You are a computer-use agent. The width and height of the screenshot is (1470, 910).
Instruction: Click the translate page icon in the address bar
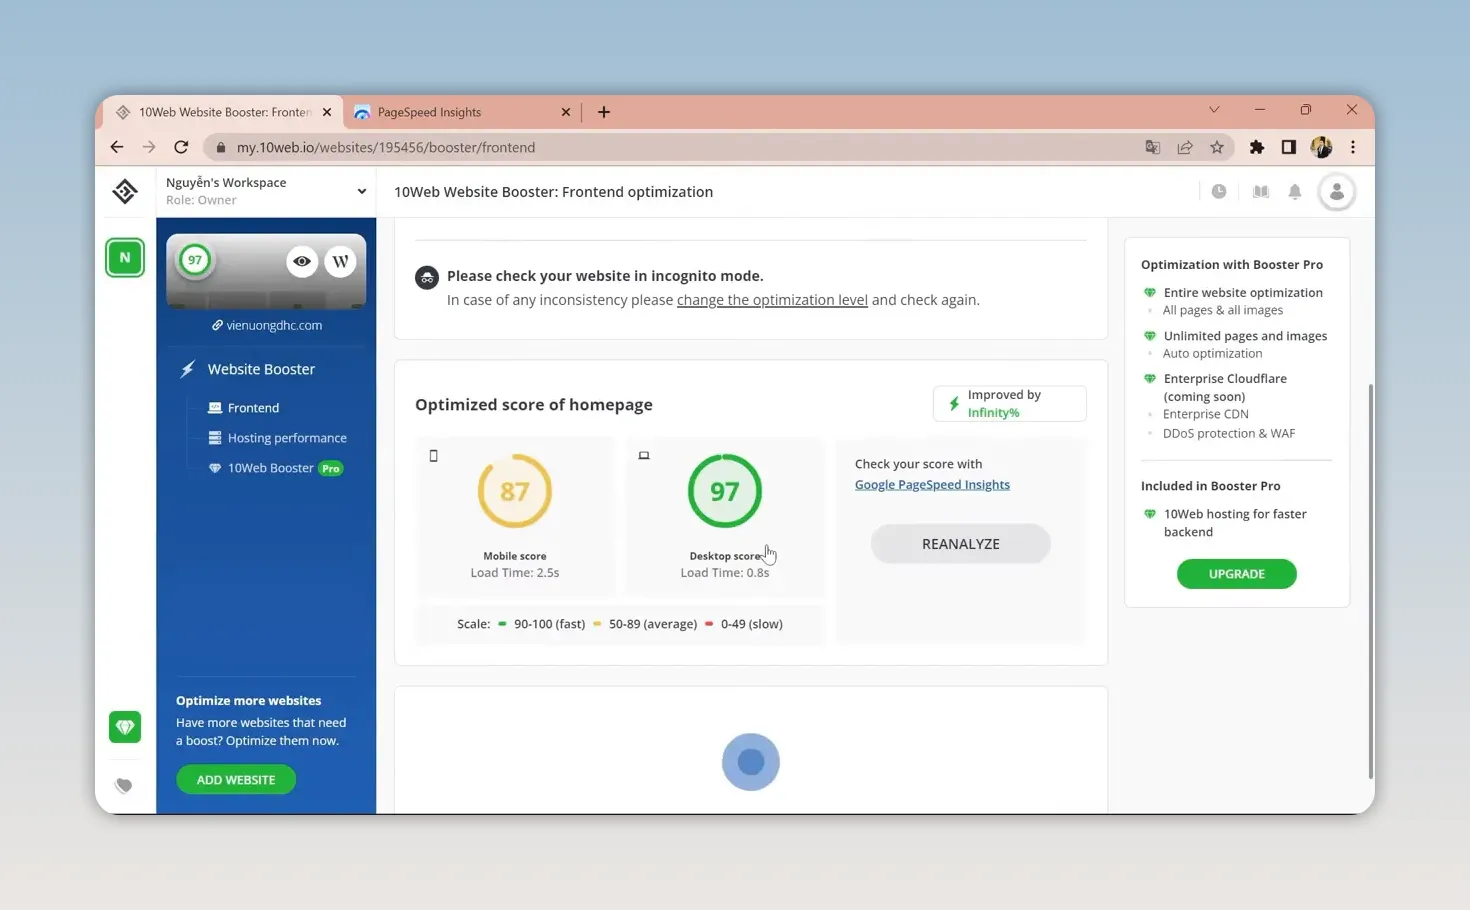(x=1153, y=147)
